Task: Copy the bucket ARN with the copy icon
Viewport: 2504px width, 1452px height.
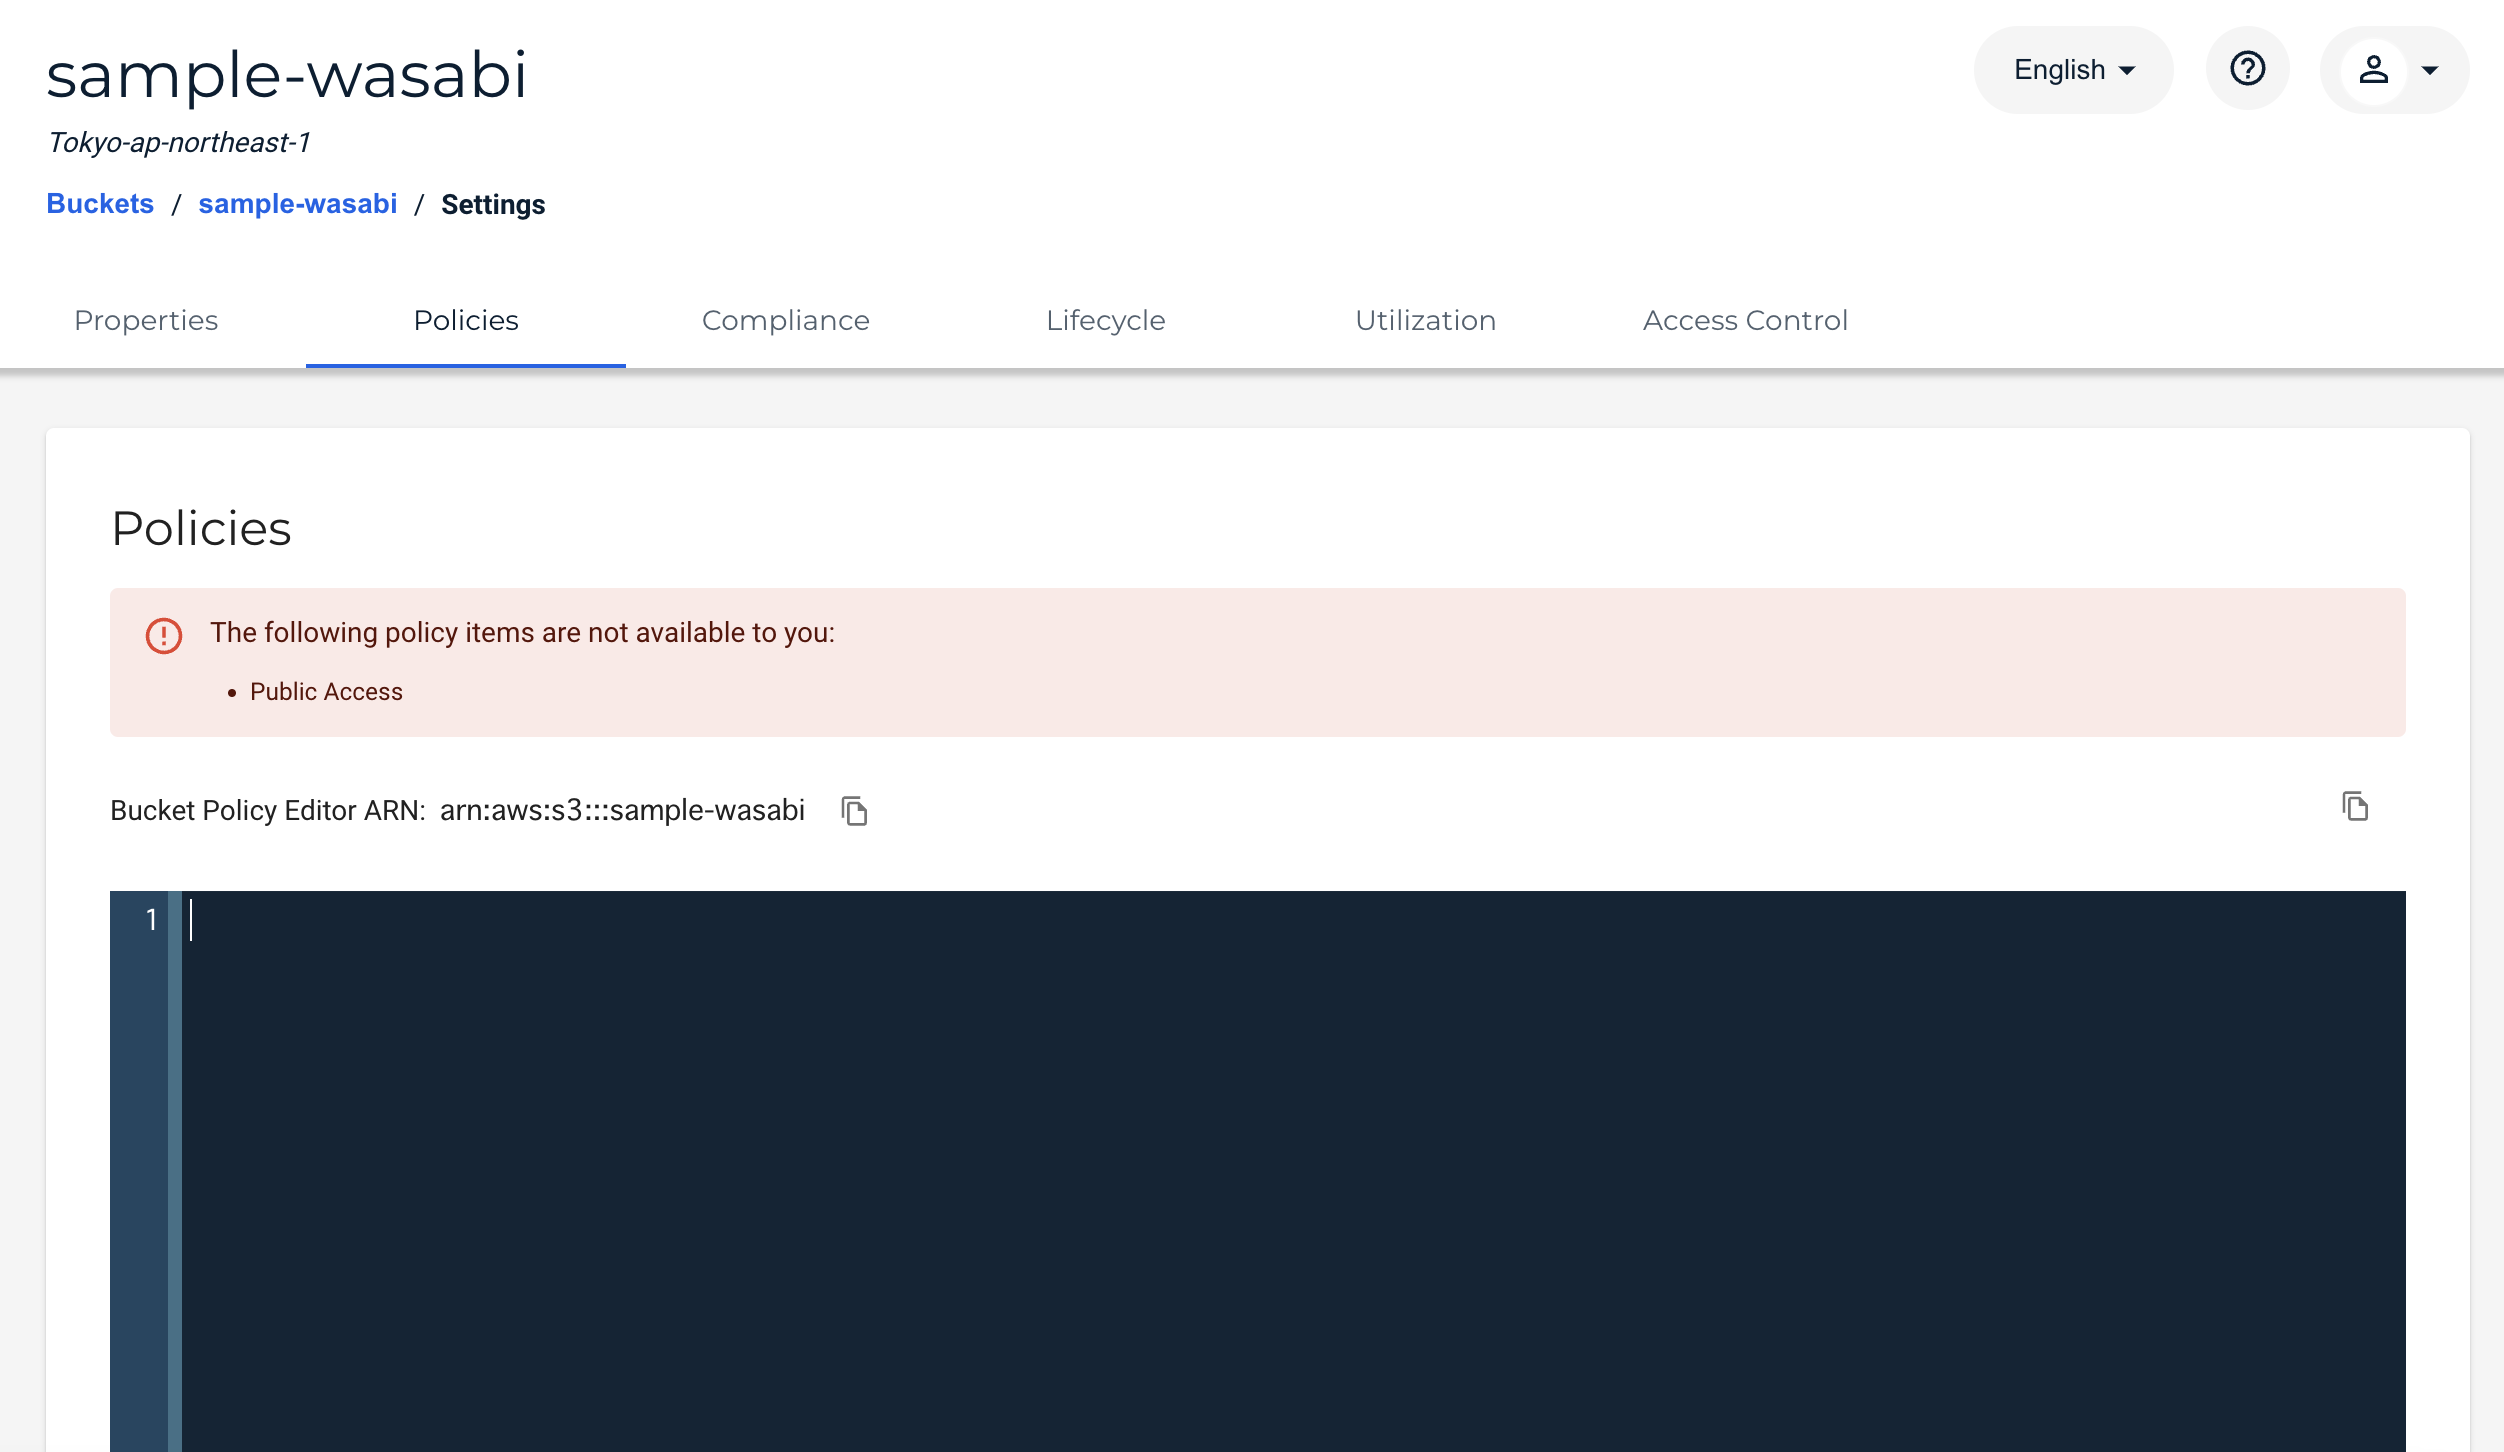Action: [854, 810]
